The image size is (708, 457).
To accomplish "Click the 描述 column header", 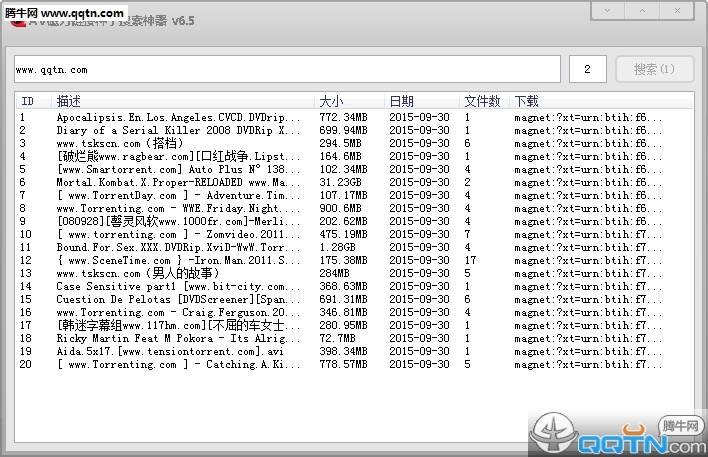I will (x=70, y=101).
